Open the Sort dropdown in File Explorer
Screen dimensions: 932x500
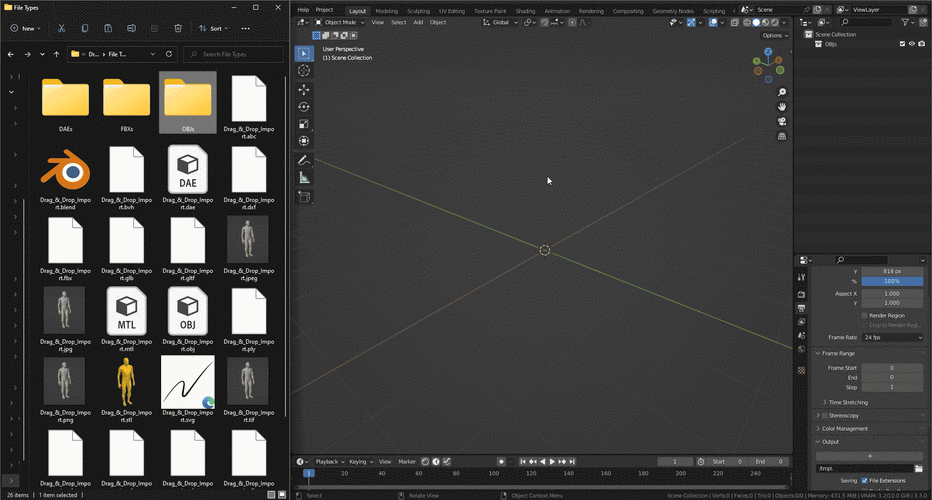[x=213, y=28]
